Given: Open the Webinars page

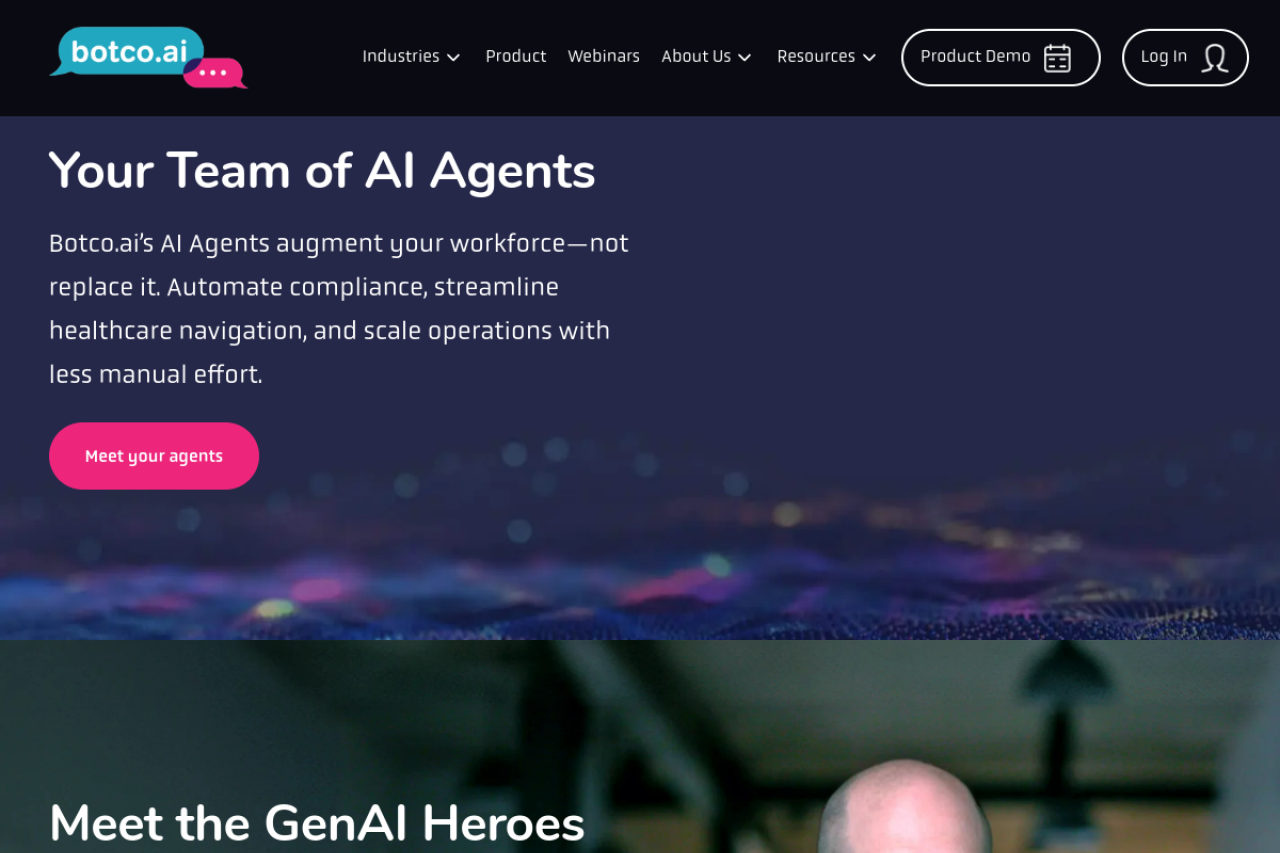Looking at the screenshot, I should point(604,57).
